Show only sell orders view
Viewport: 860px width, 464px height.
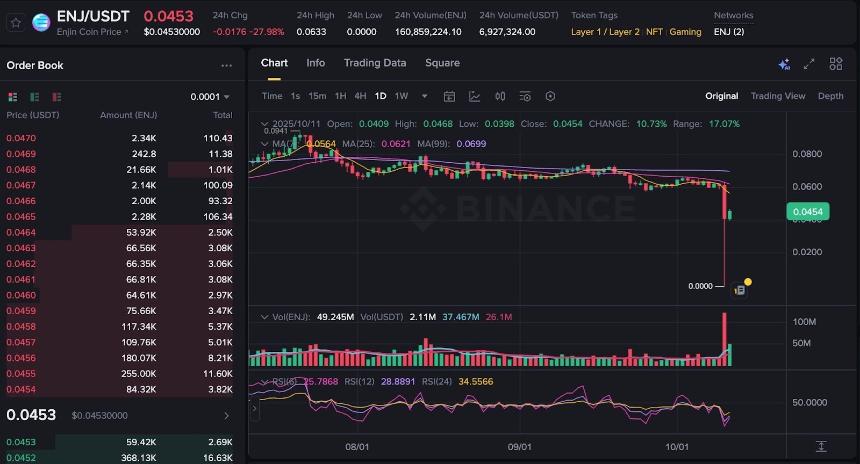[x=57, y=97]
